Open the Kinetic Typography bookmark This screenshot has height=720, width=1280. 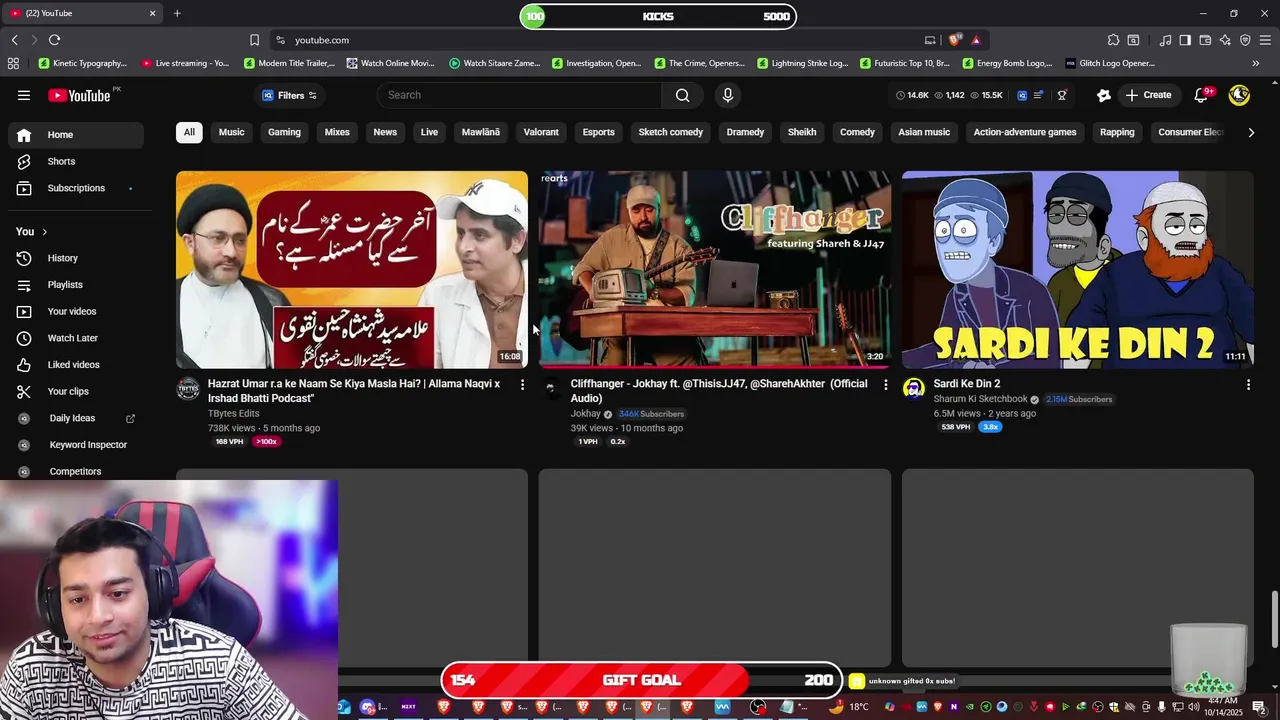pos(82,63)
